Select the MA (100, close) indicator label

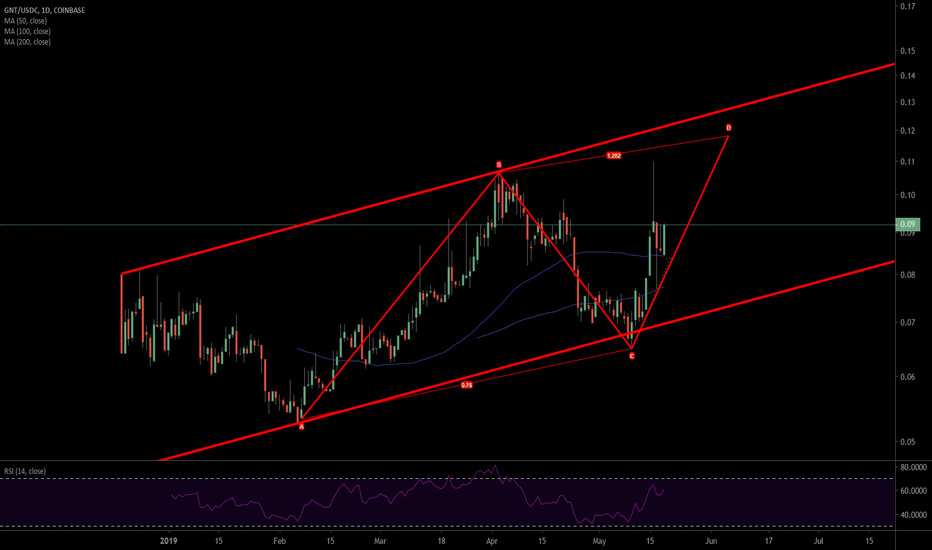(27, 32)
